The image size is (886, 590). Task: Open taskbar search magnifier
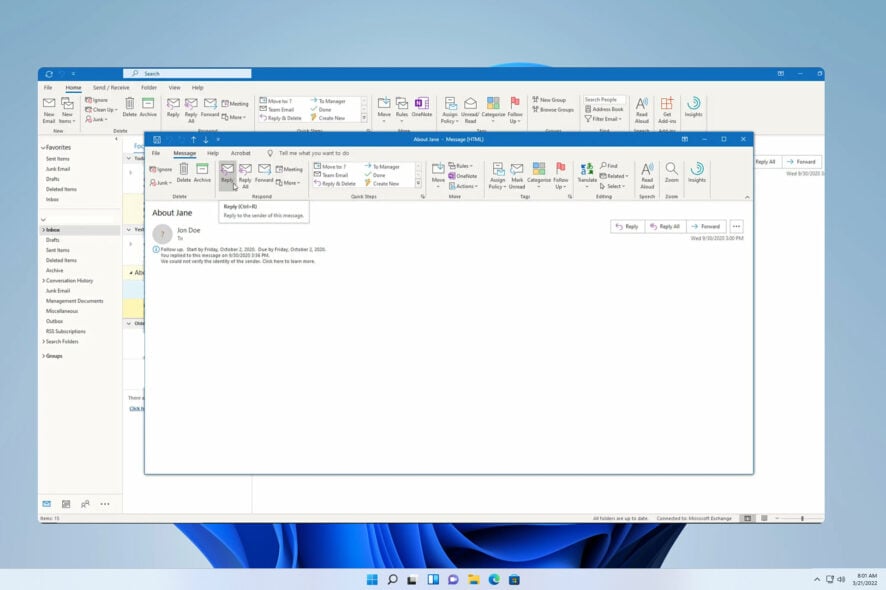[x=392, y=579]
